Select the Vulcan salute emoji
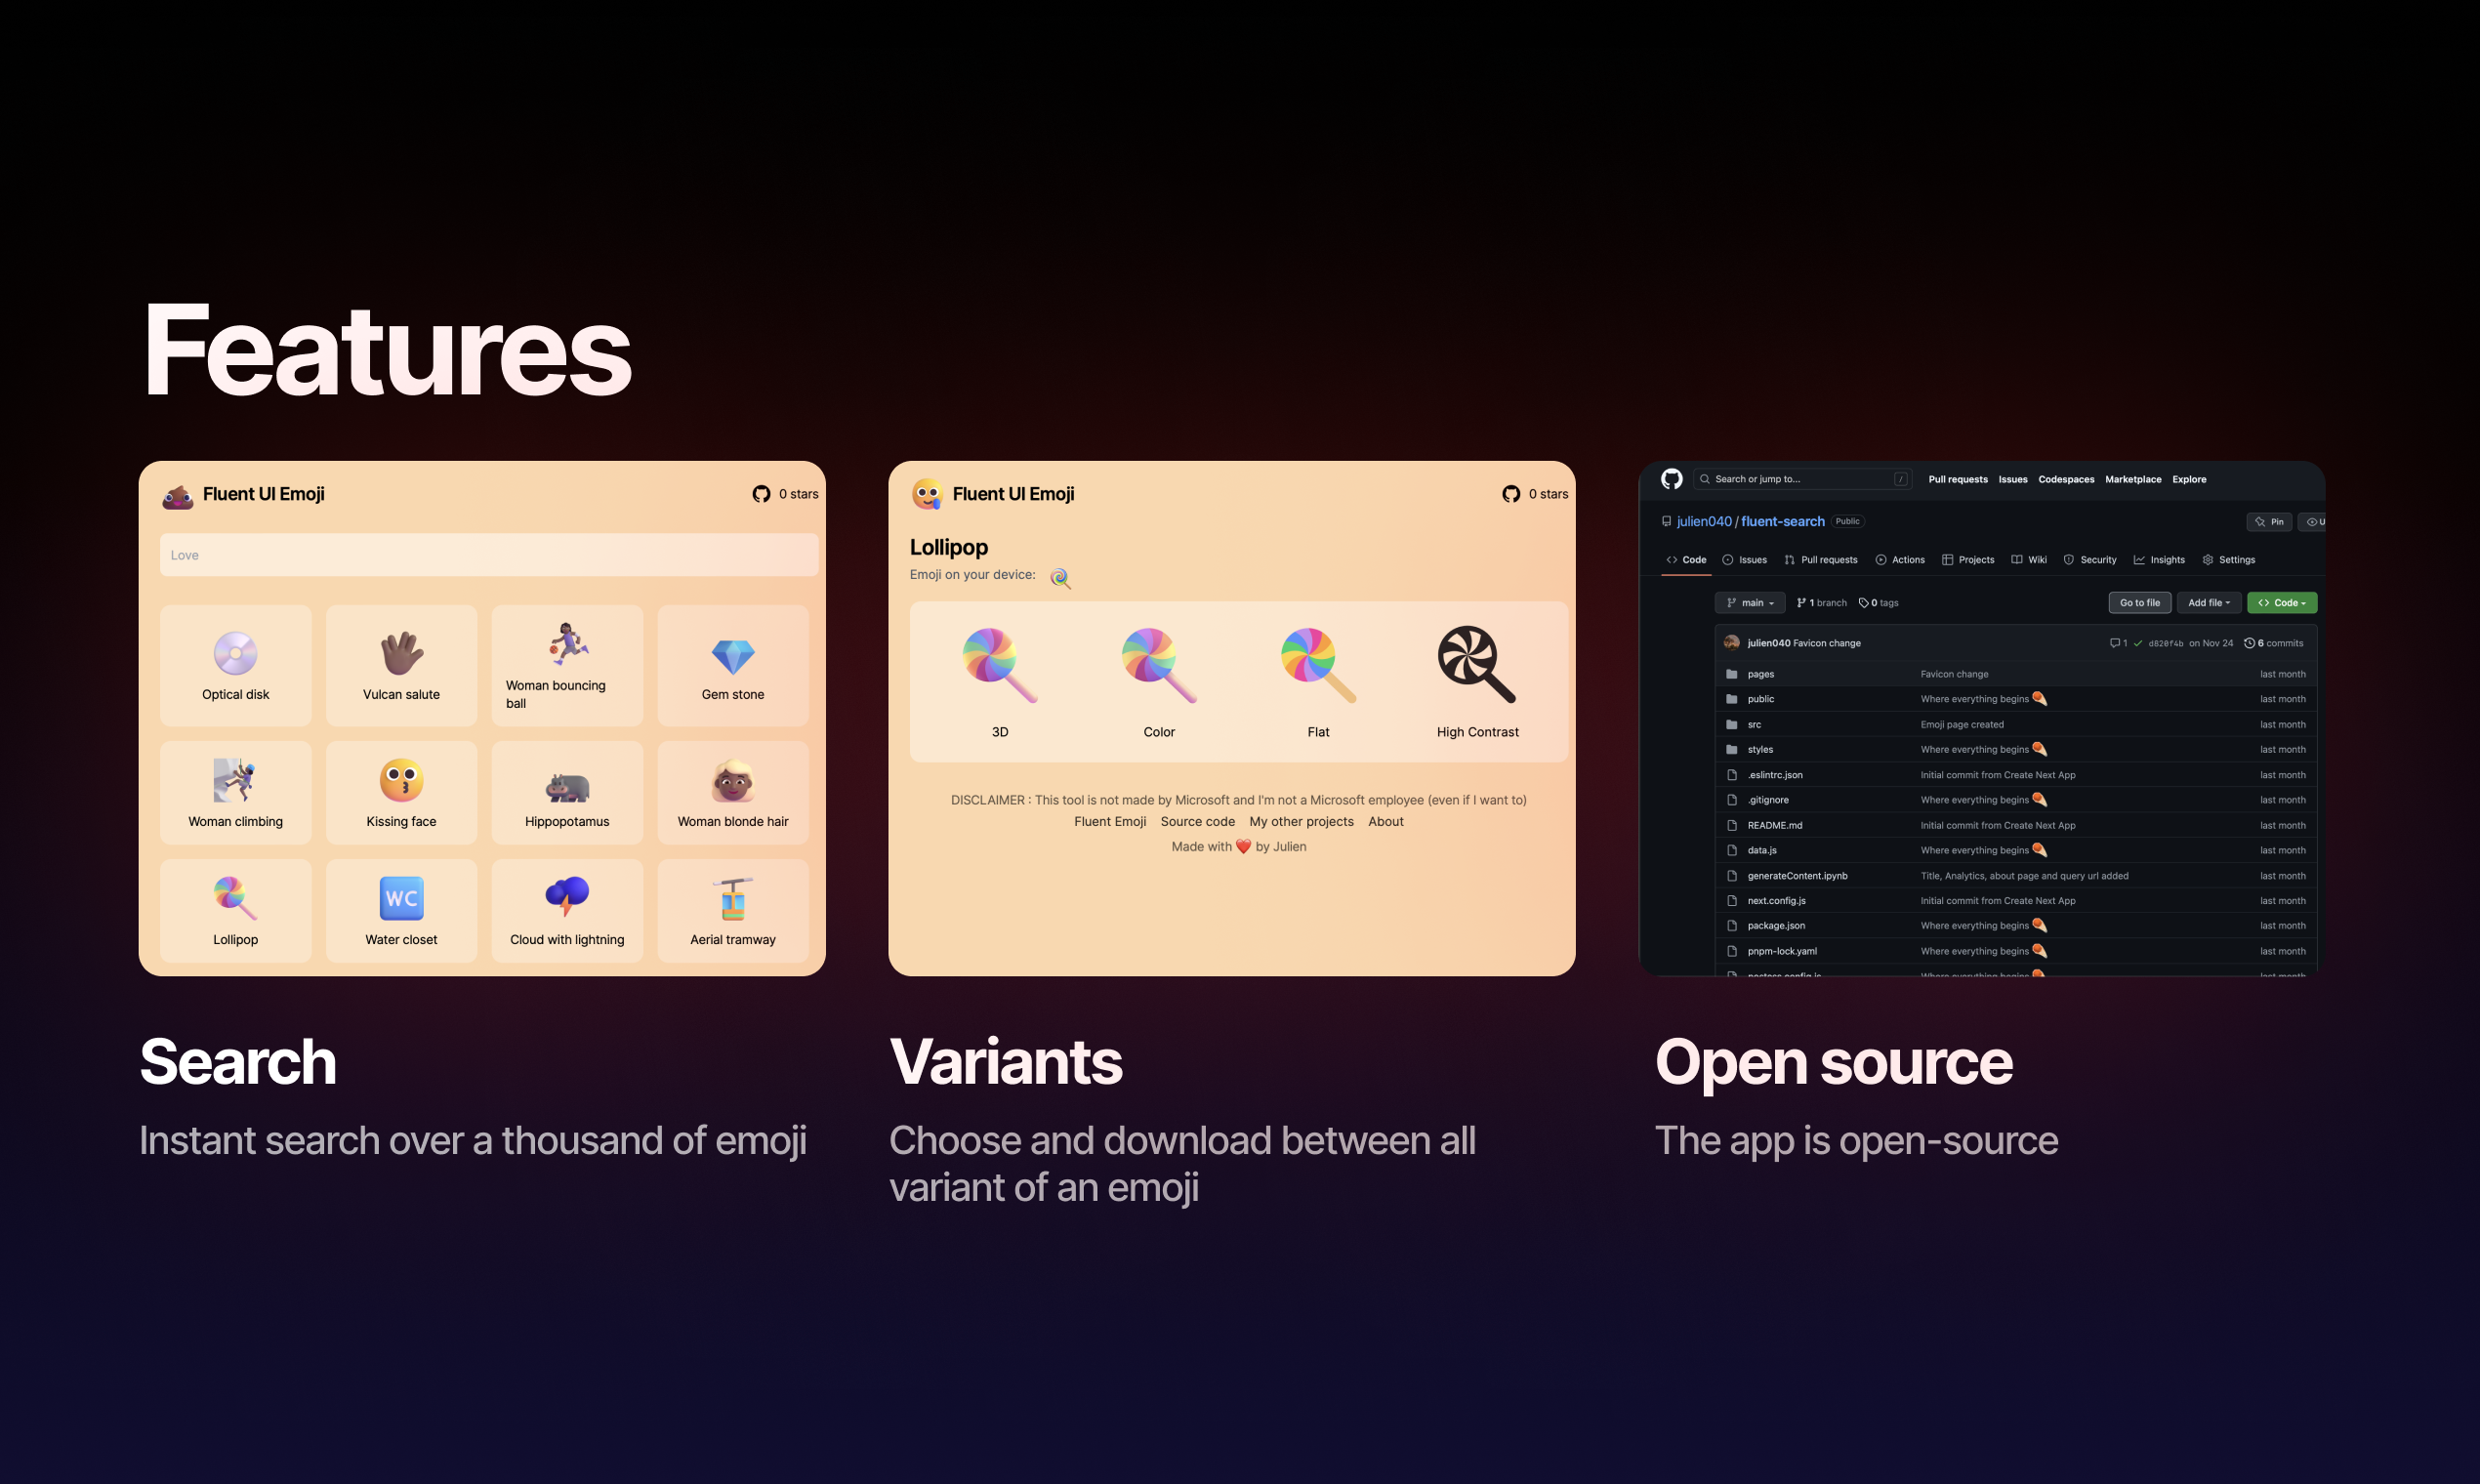Viewport: 2480px width, 1484px height. pos(401,665)
